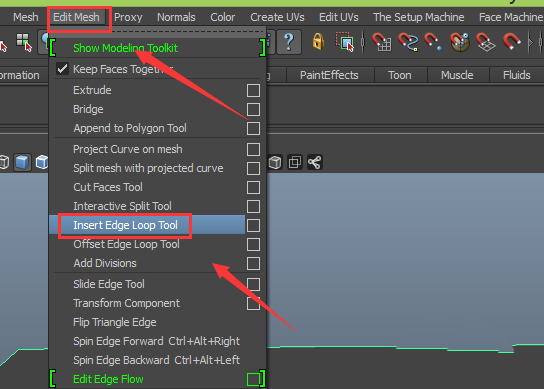The width and height of the screenshot is (544, 389).
Task: Open the Normals menu
Action: point(176,17)
